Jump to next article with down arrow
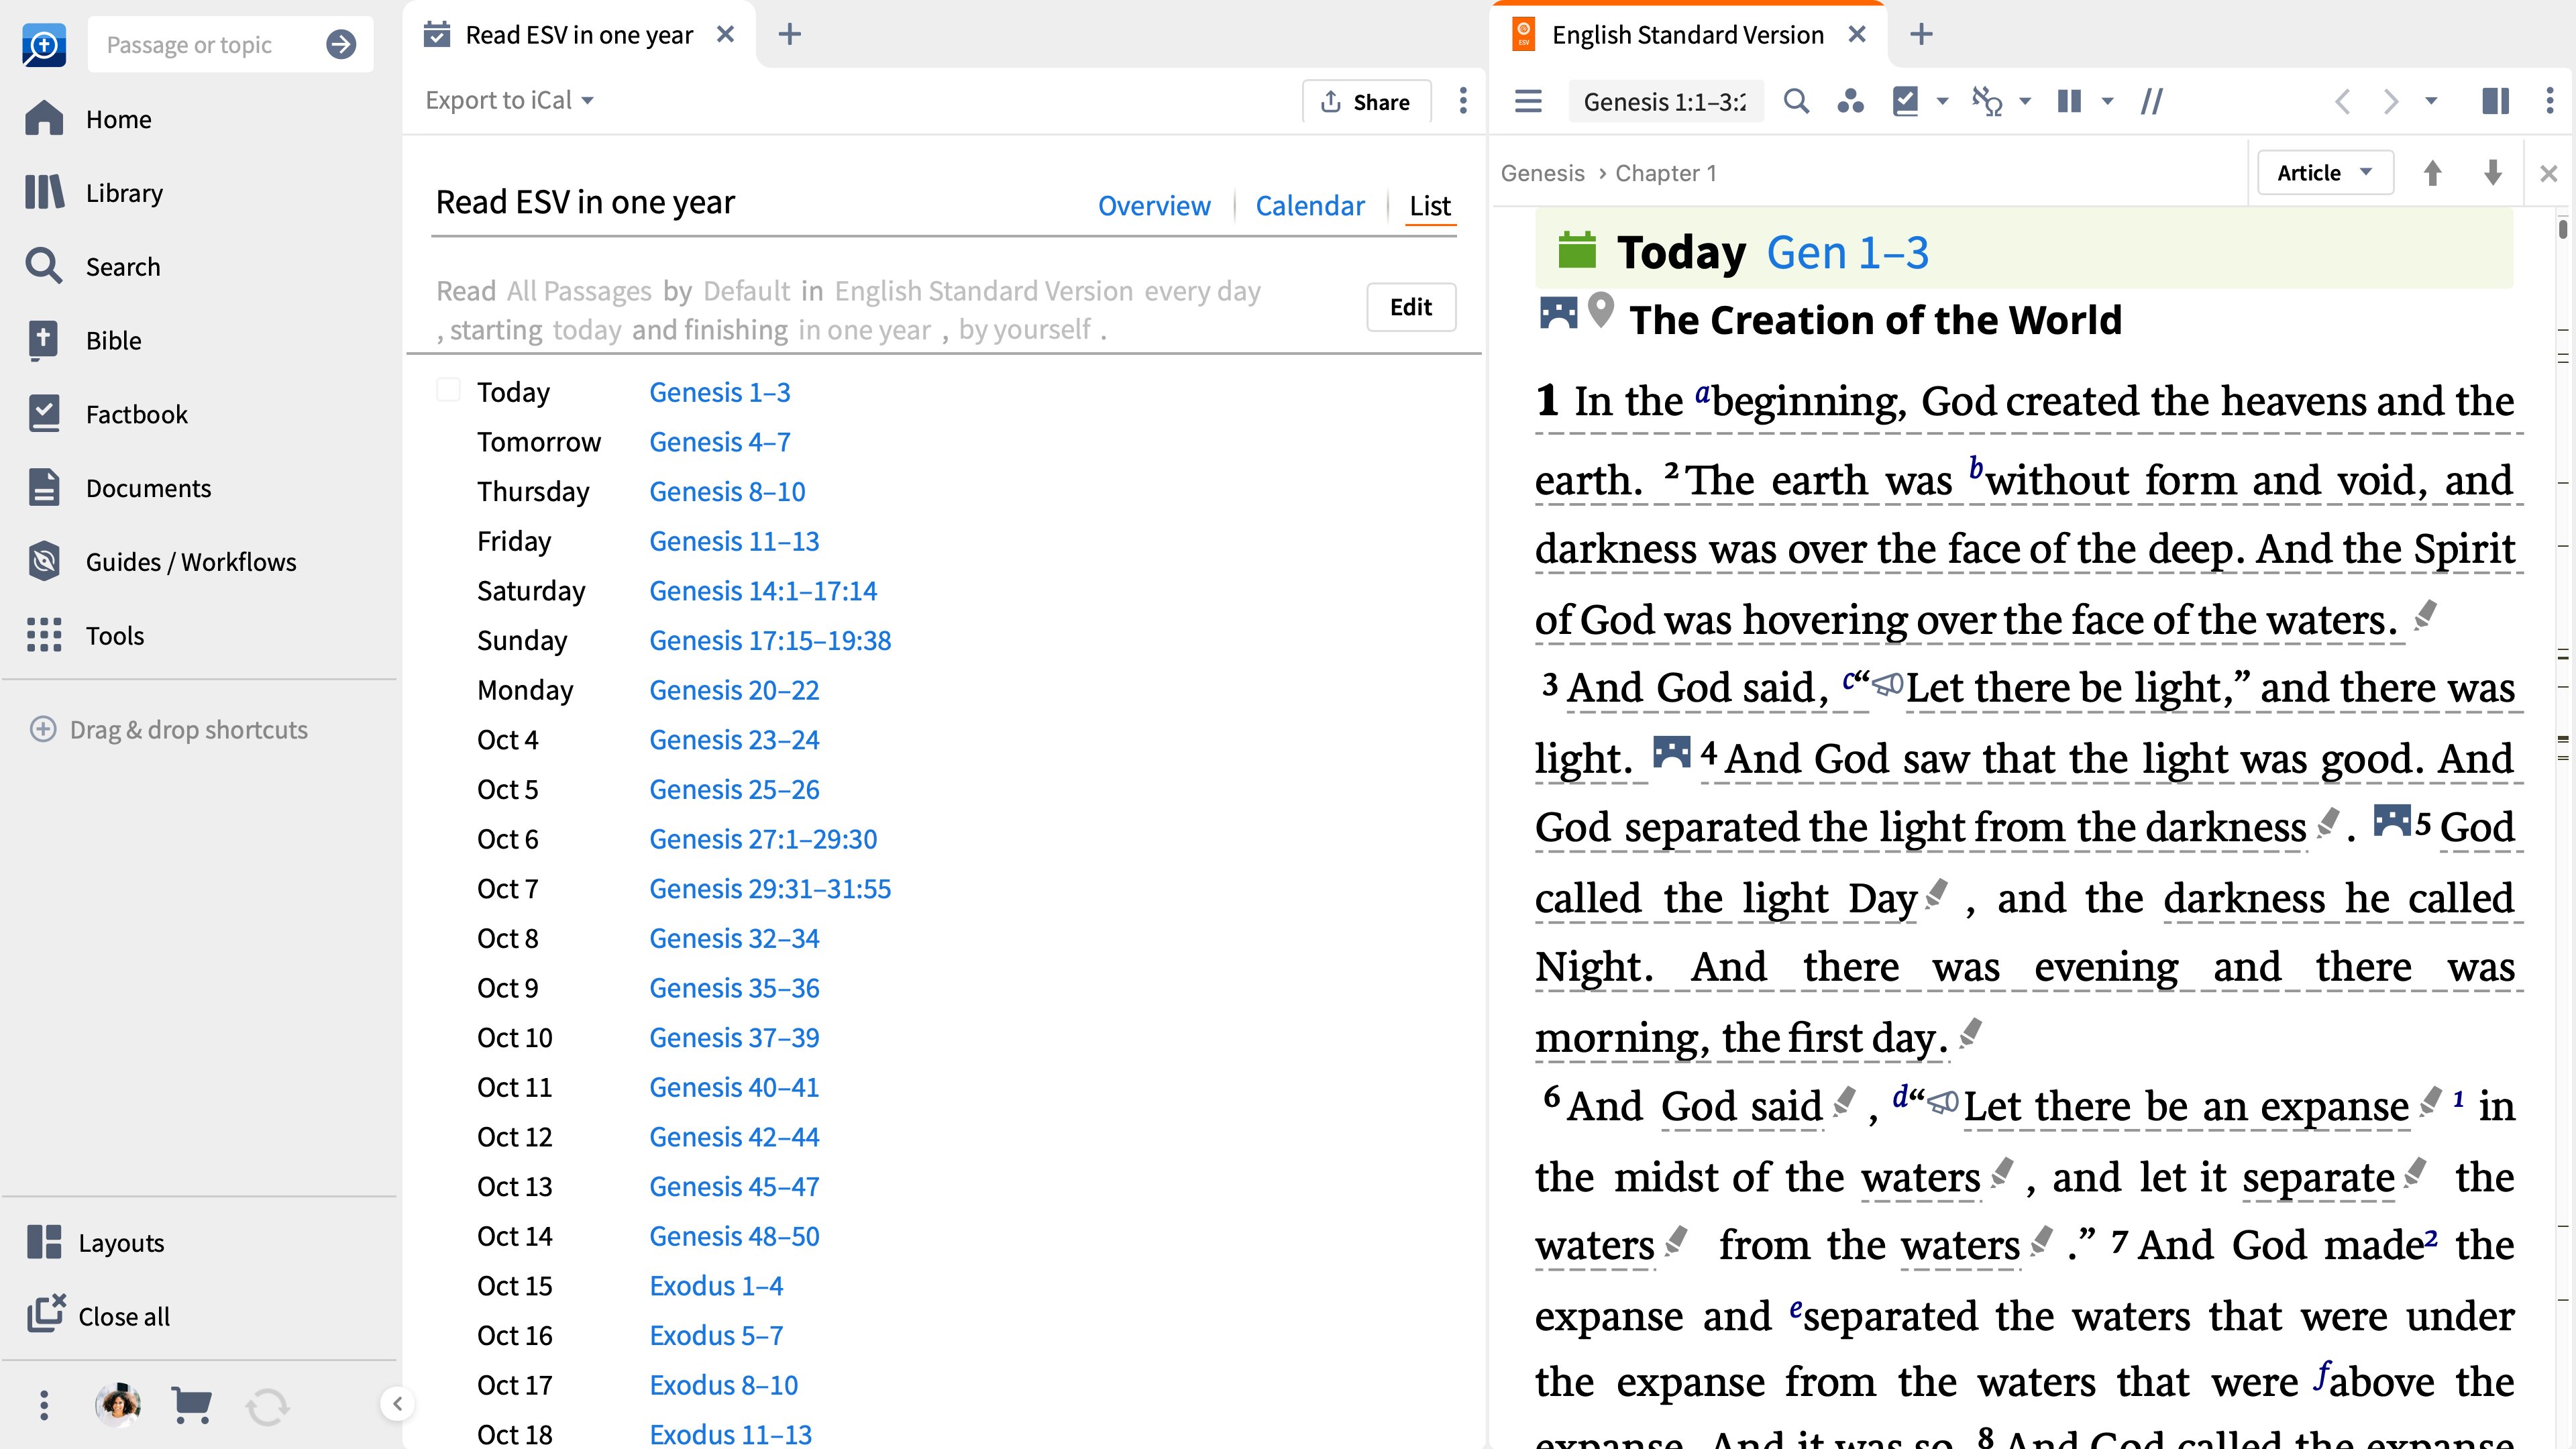2576x1449 pixels. (2493, 173)
